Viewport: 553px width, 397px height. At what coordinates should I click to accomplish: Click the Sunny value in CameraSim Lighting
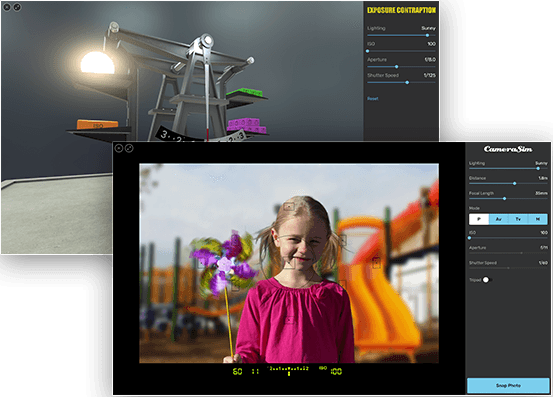(x=541, y=163)
